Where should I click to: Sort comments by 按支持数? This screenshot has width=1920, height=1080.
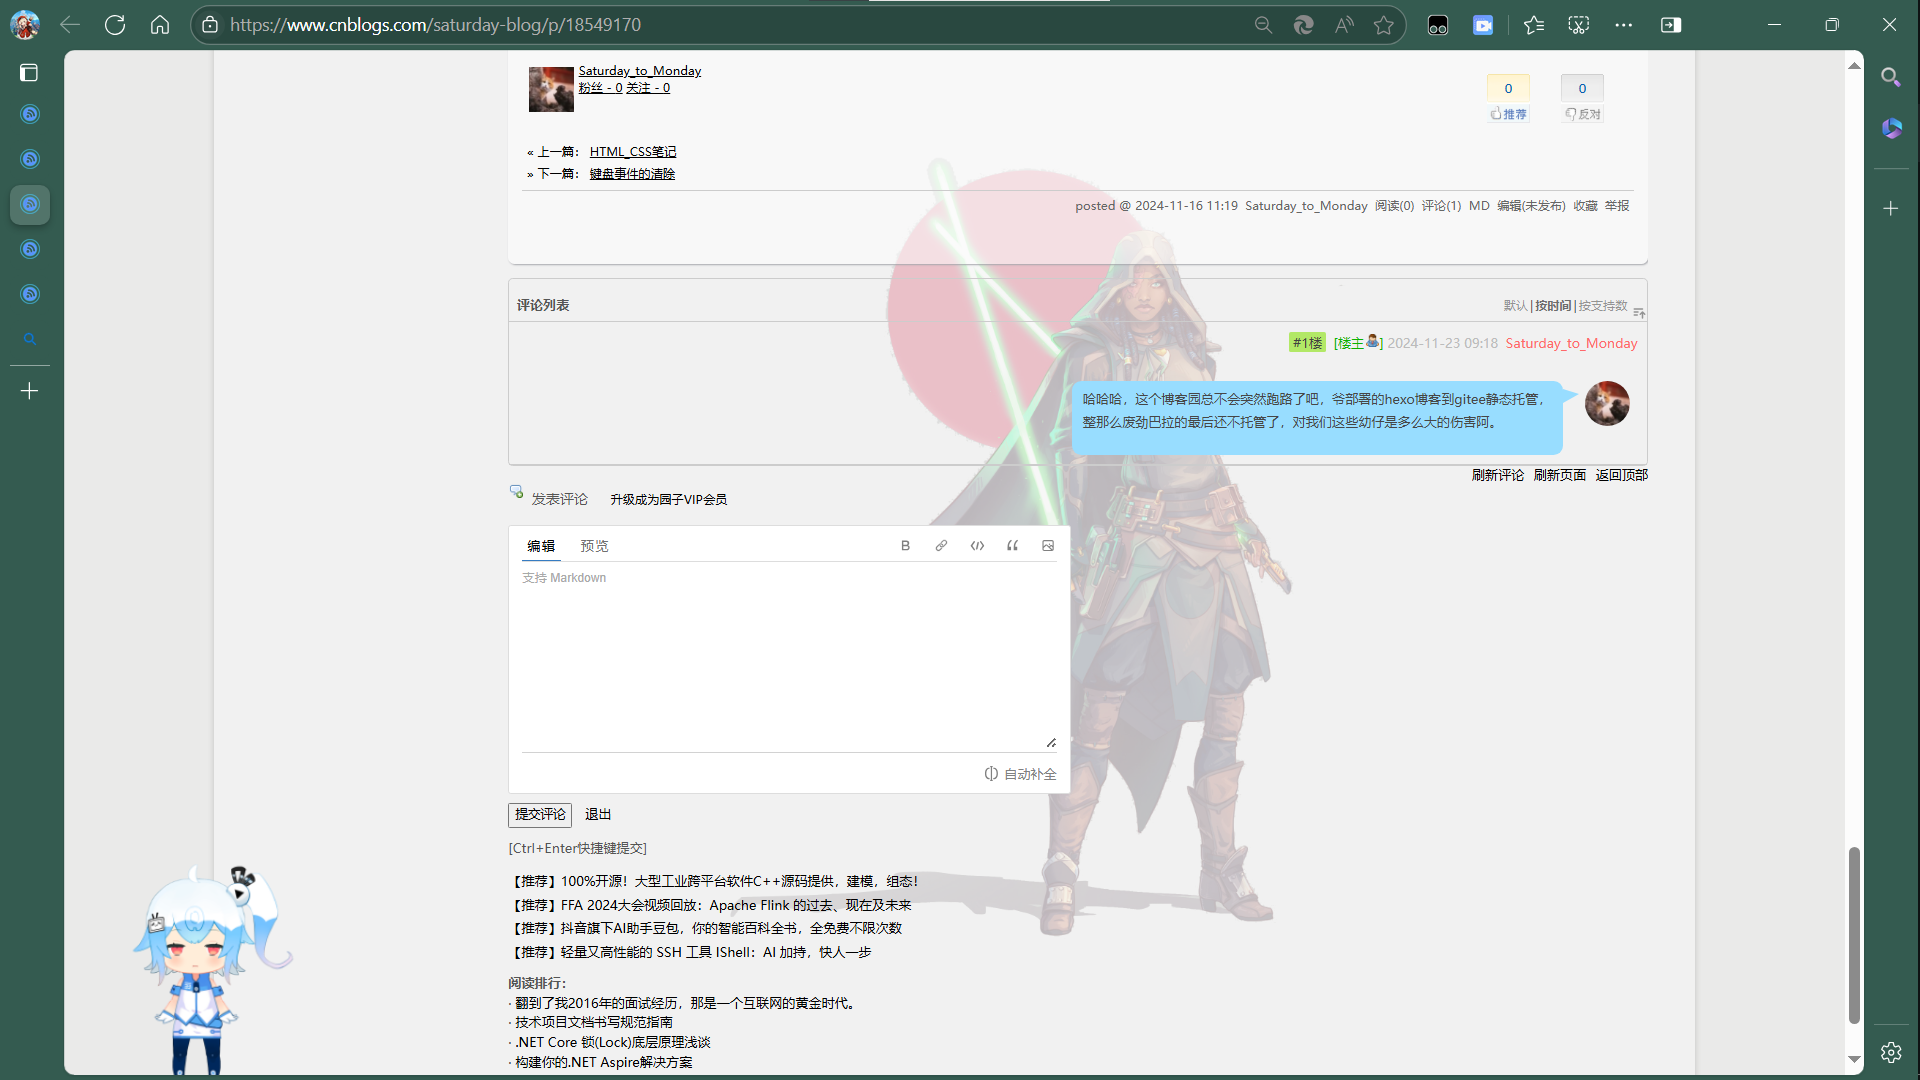pos(1602,306)
